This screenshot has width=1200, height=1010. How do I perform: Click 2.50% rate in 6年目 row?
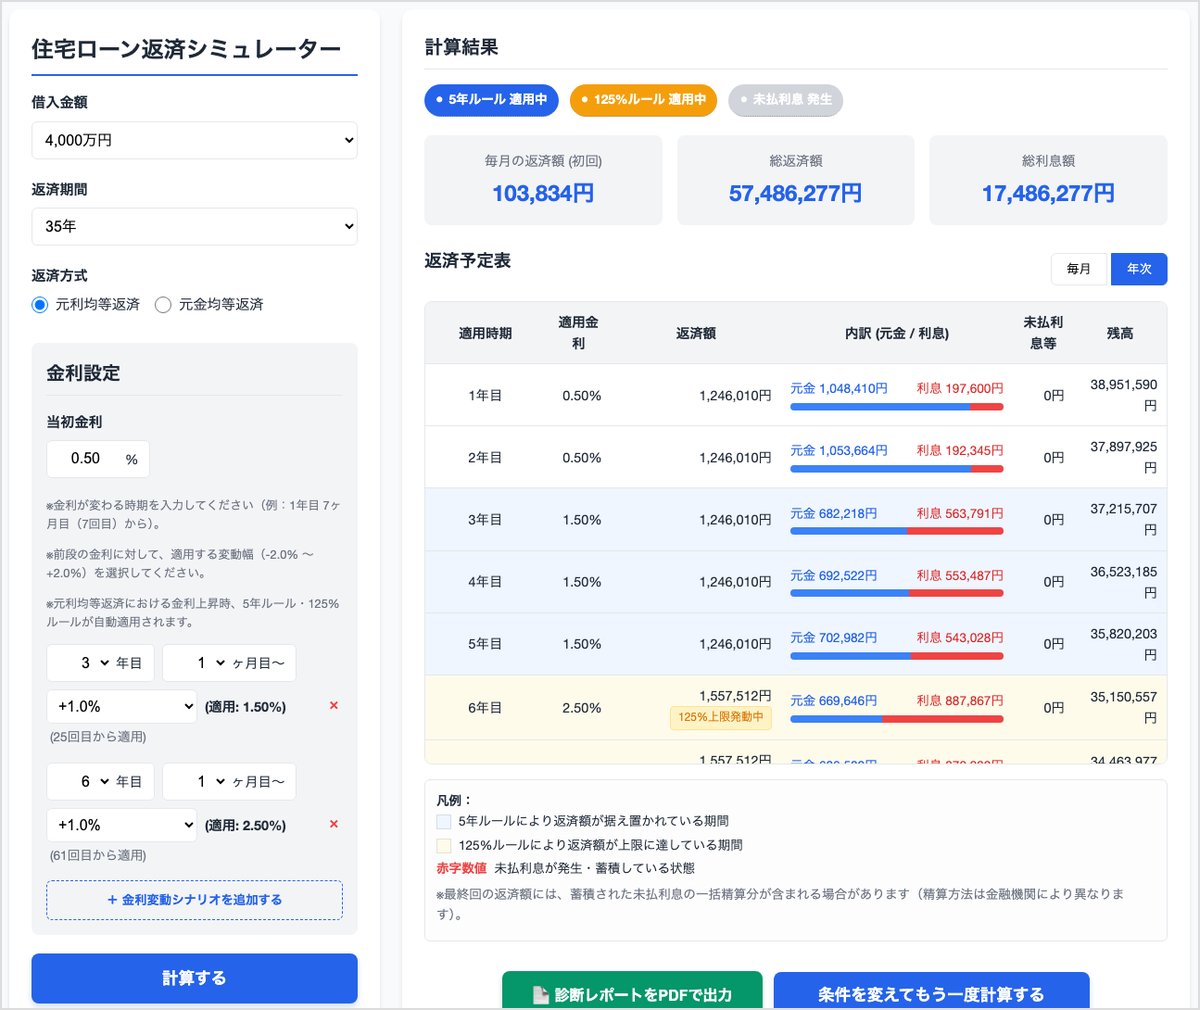pyautogui.click(x=582, y=708)
